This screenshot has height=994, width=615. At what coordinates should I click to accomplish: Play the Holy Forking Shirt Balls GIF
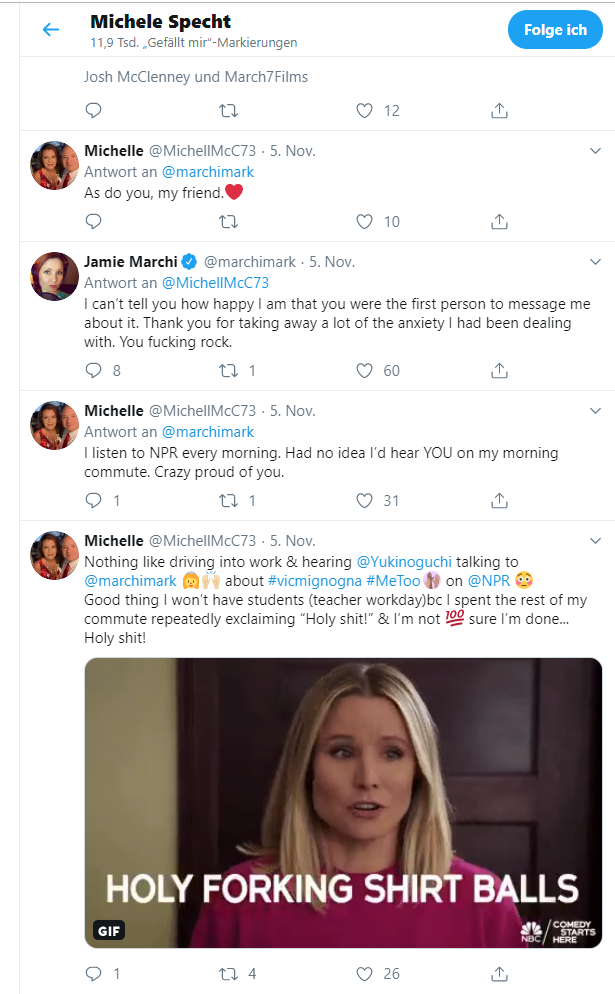click(343, 803)
